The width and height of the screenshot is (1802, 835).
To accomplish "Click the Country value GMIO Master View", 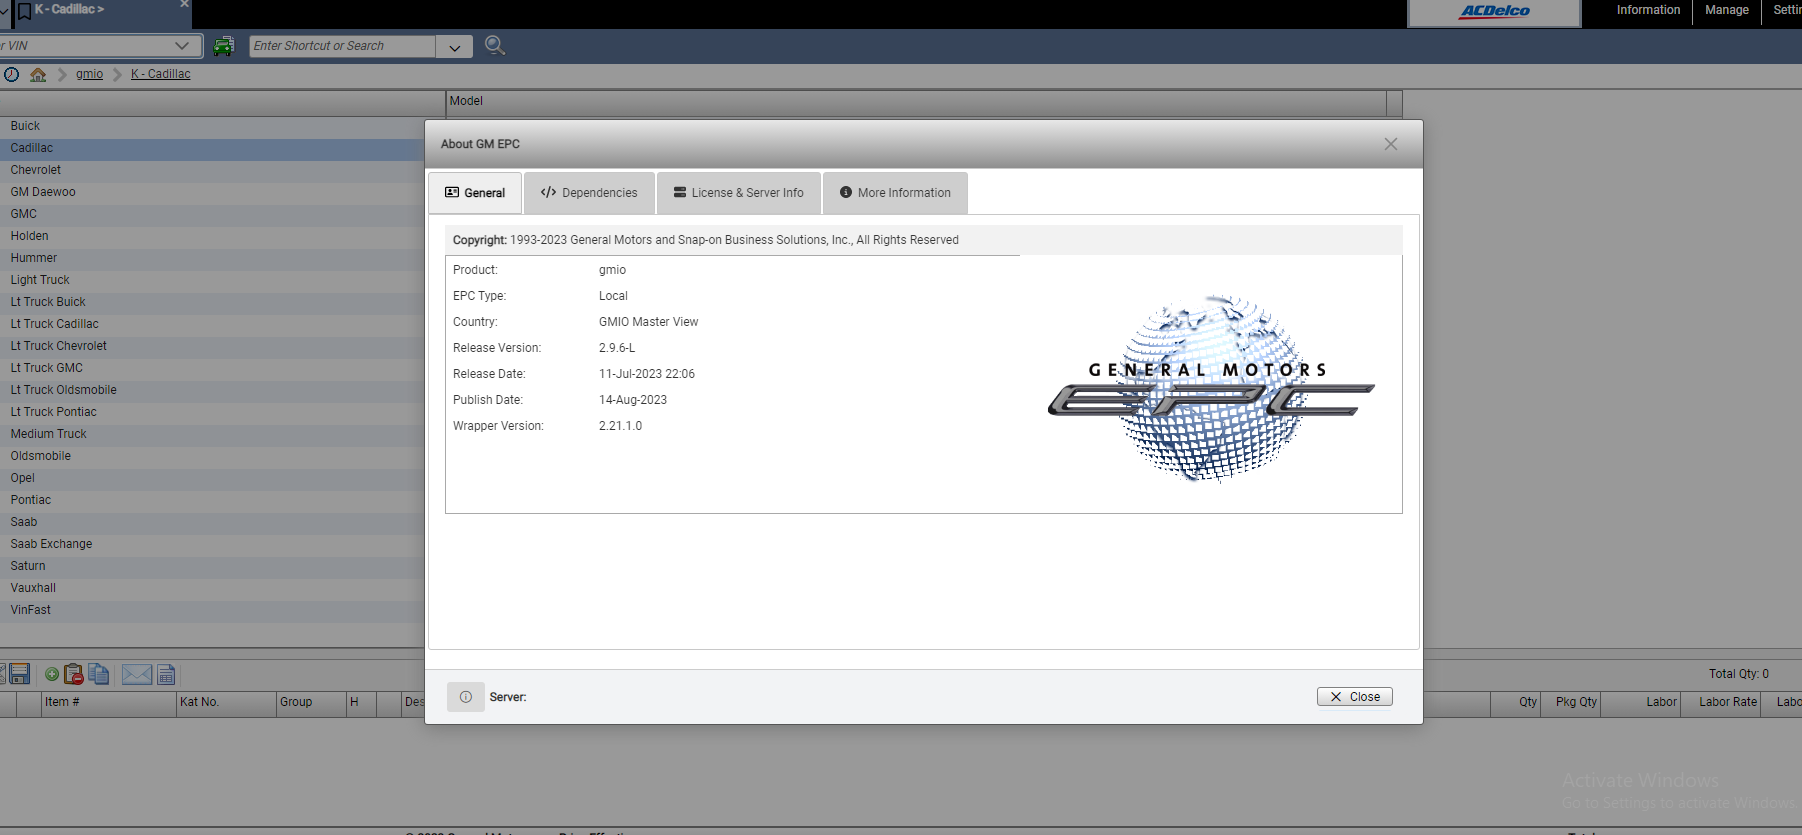I will tap(648, 322).
